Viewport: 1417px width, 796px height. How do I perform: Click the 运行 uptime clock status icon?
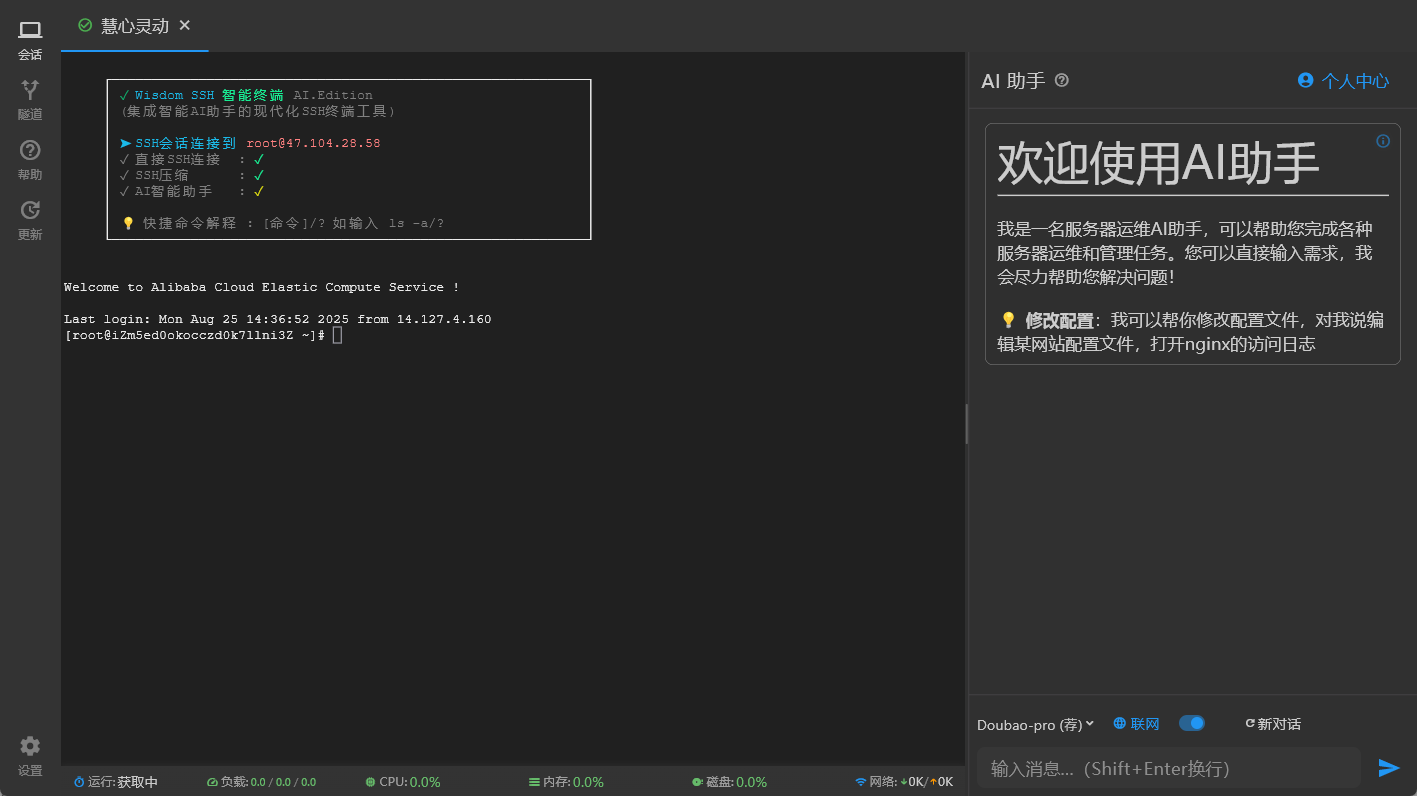79,782
